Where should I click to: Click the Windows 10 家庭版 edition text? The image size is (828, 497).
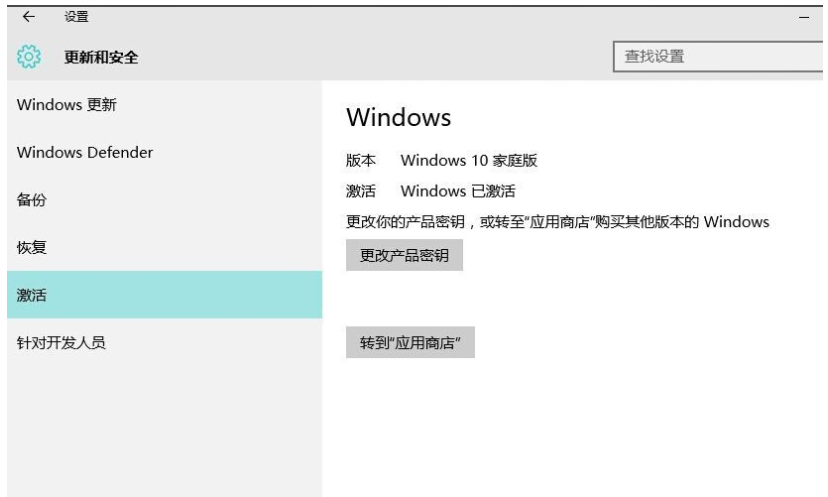pyautogui.click(x=469, y=161)
